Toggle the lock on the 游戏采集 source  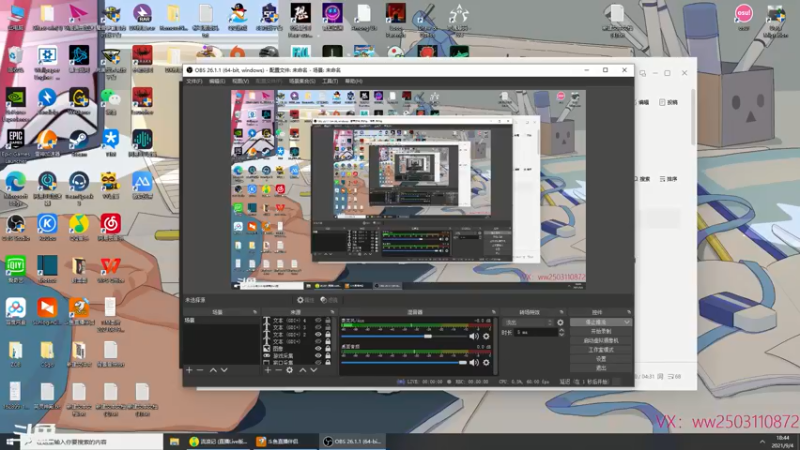pos(328,356)
